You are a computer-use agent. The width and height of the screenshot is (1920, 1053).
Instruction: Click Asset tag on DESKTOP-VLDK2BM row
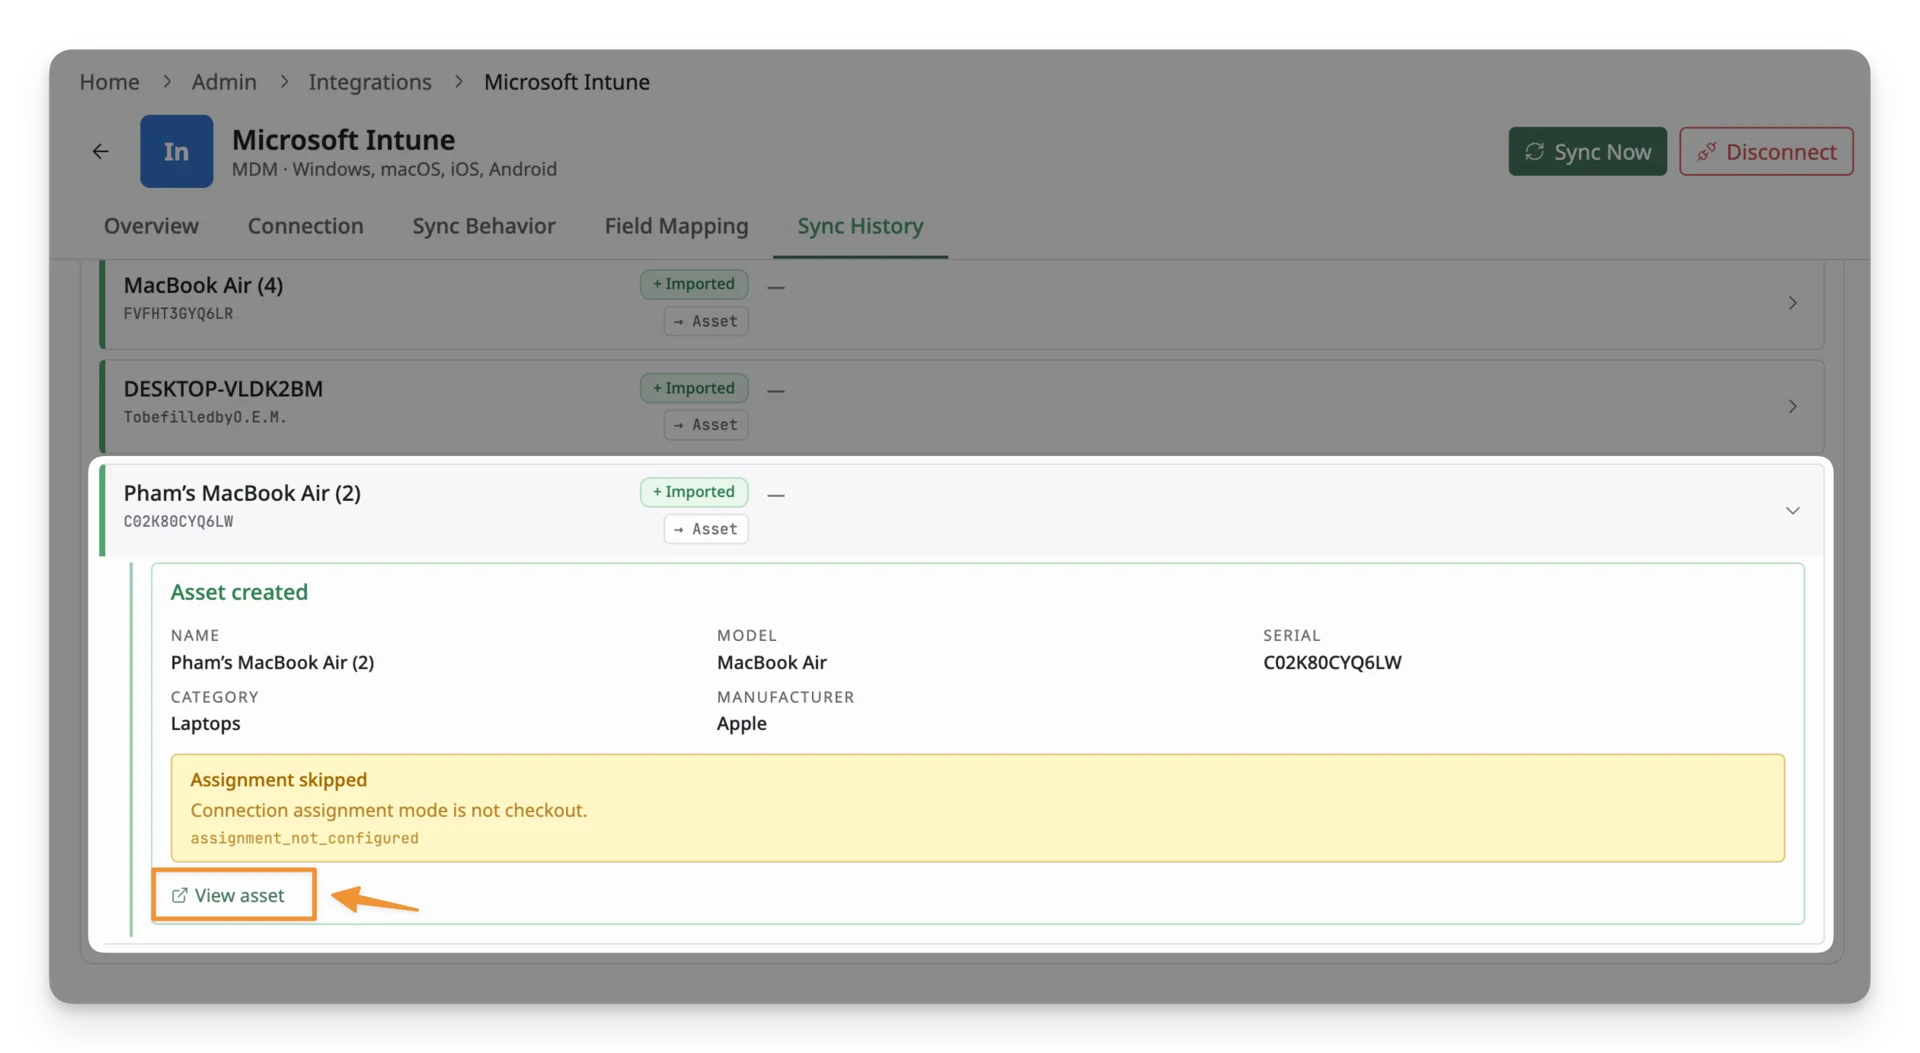pyautogui.click(x=706, y=425)
